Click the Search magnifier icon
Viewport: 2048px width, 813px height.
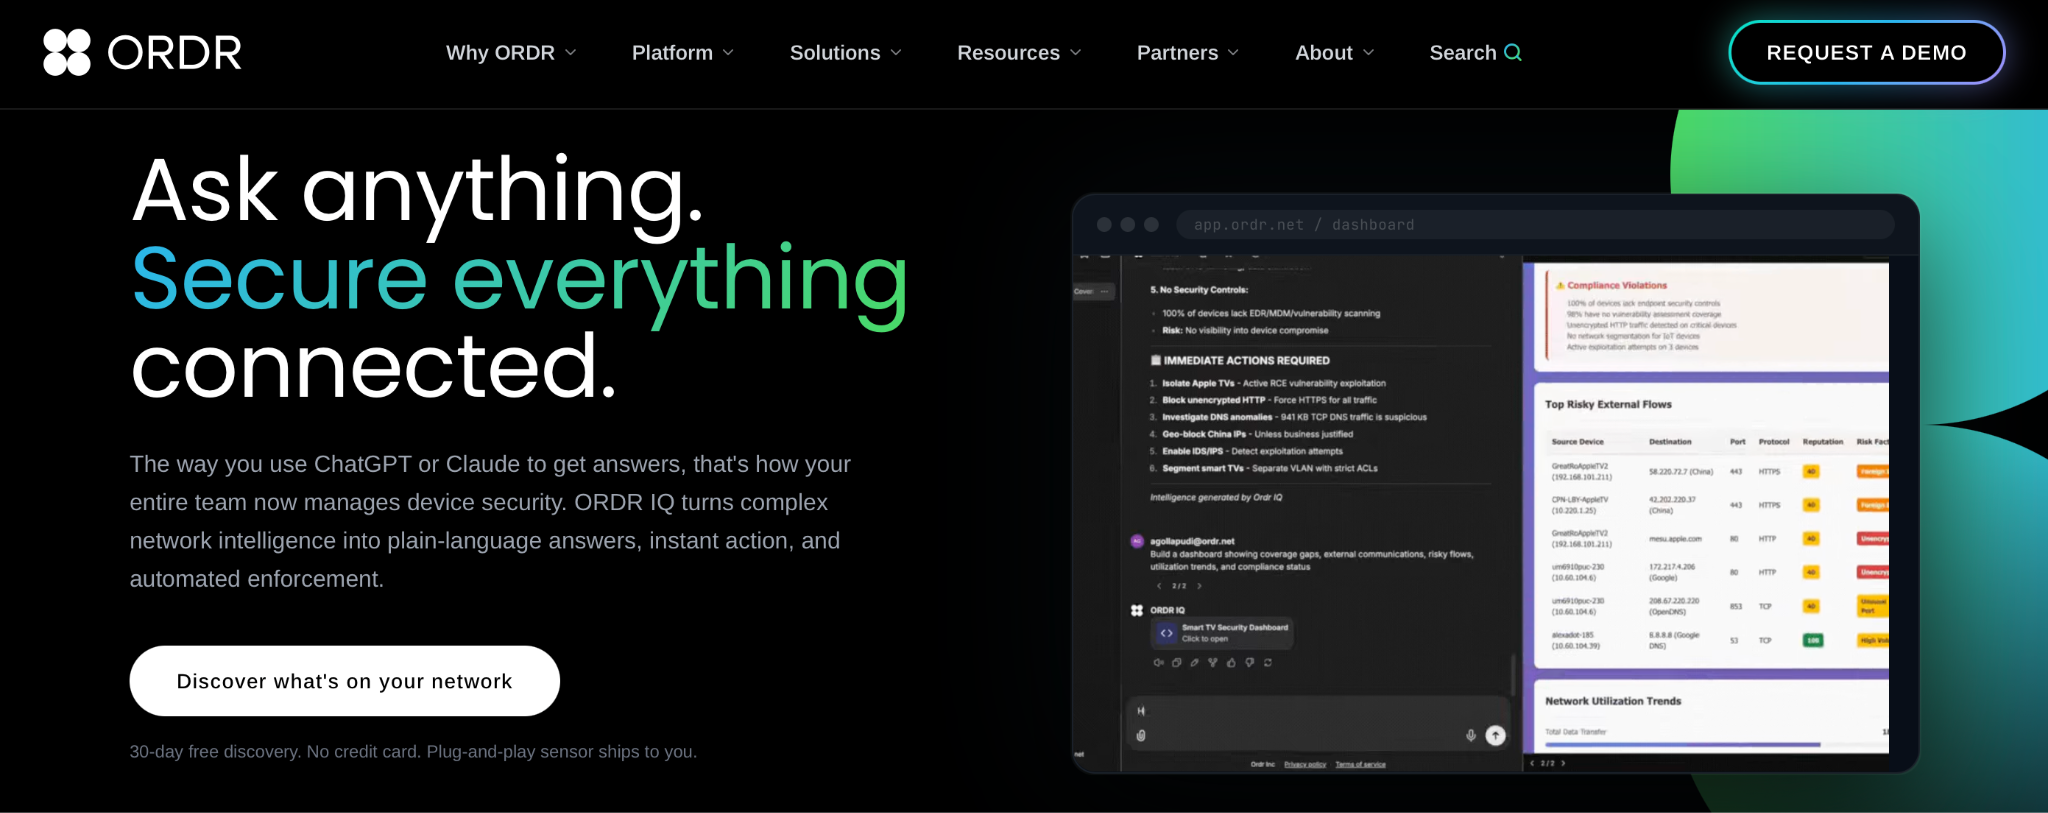1513,52
